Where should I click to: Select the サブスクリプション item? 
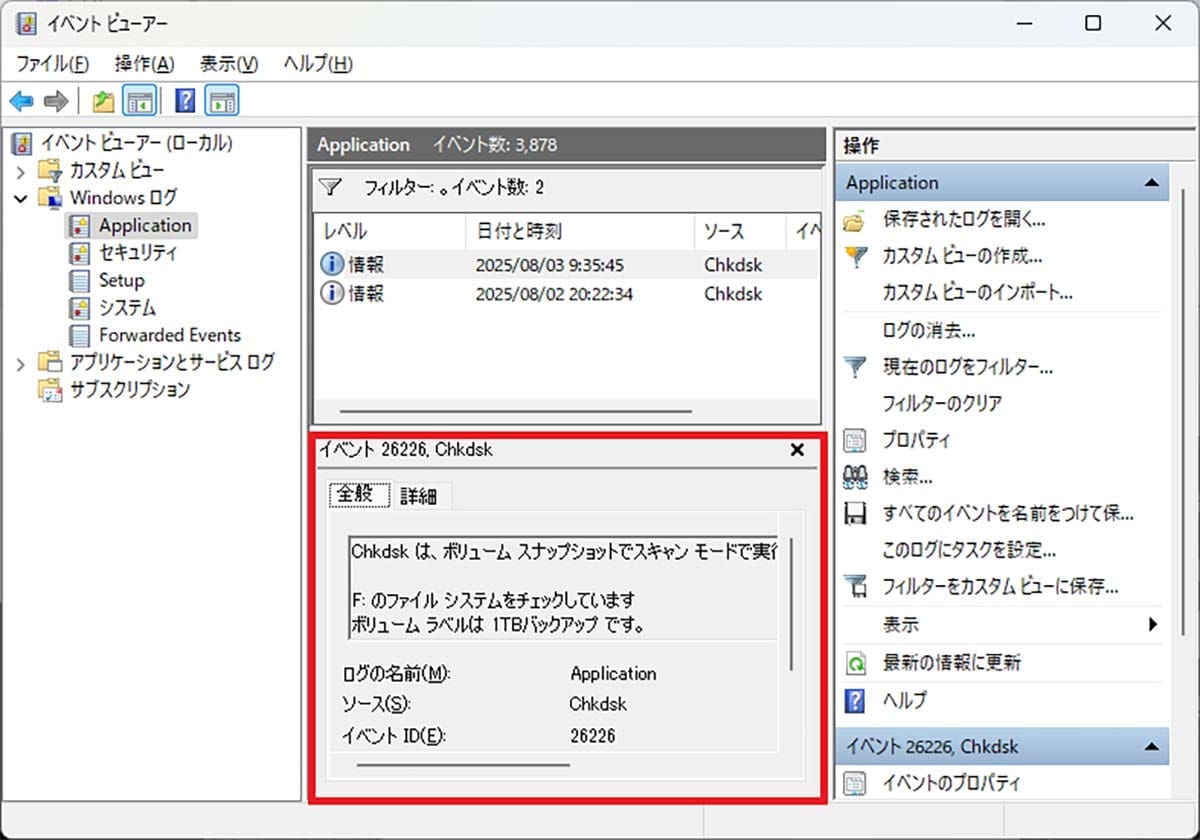129,389
